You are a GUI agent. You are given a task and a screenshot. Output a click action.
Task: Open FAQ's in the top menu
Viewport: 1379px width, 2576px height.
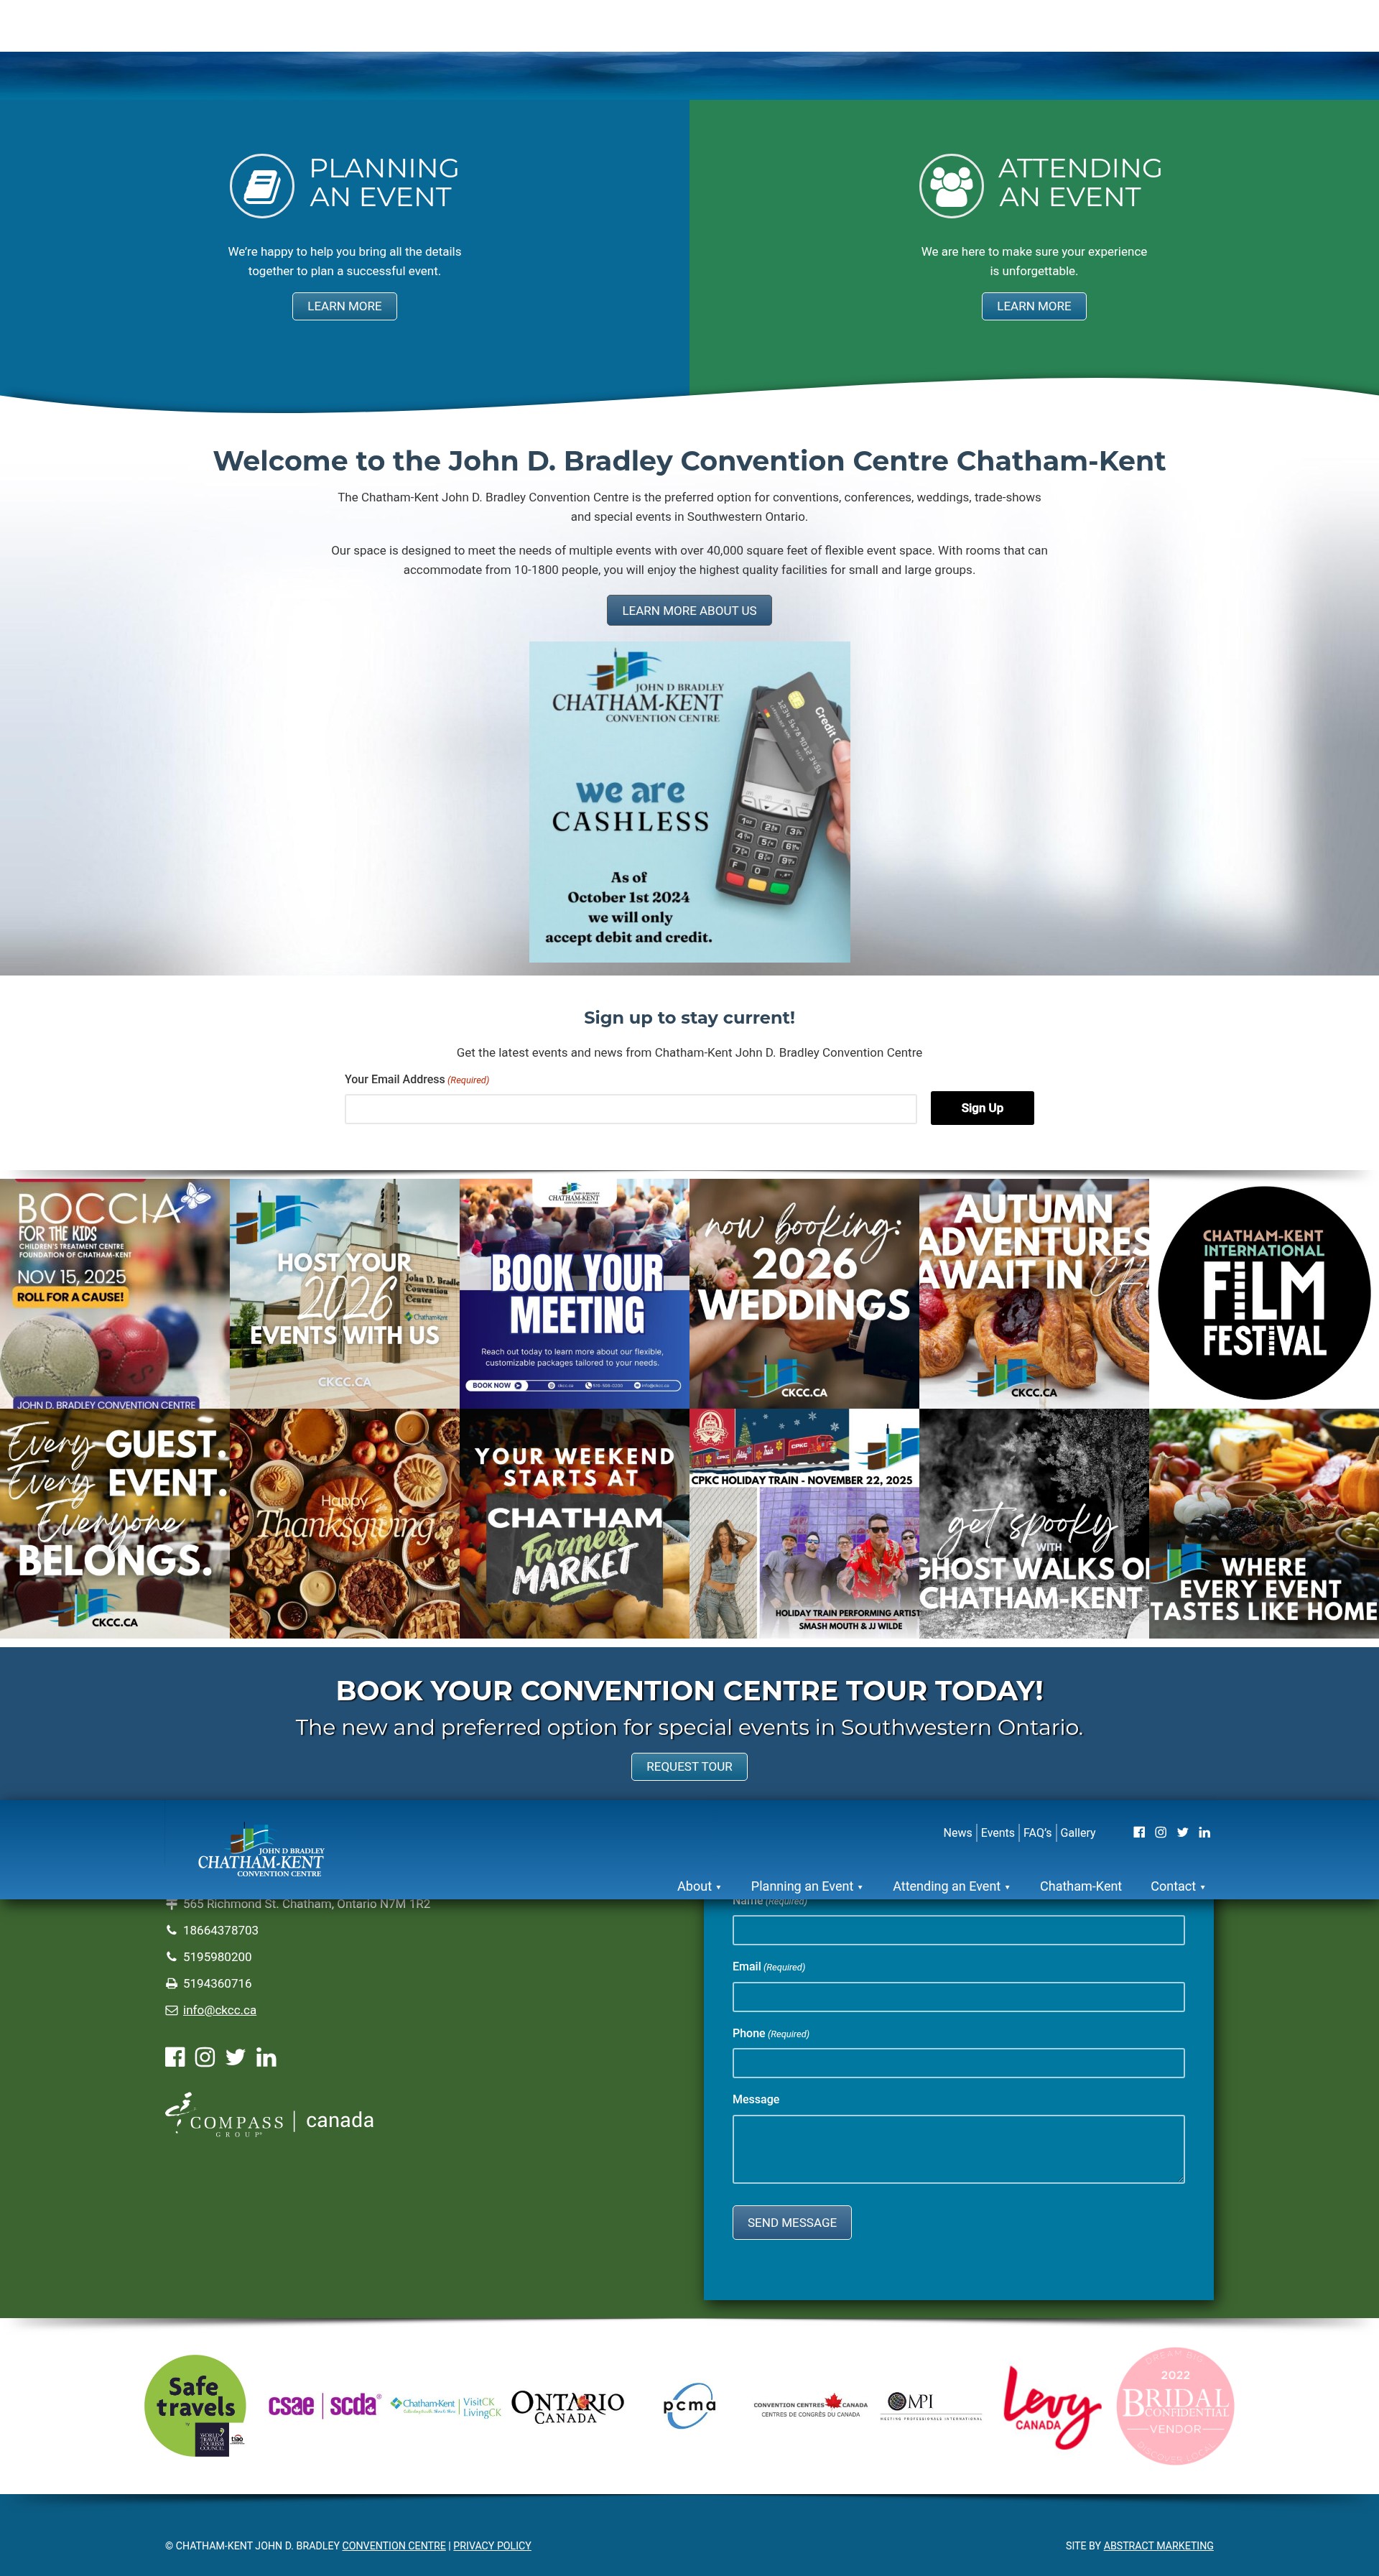click(x=1037, y=1833)
